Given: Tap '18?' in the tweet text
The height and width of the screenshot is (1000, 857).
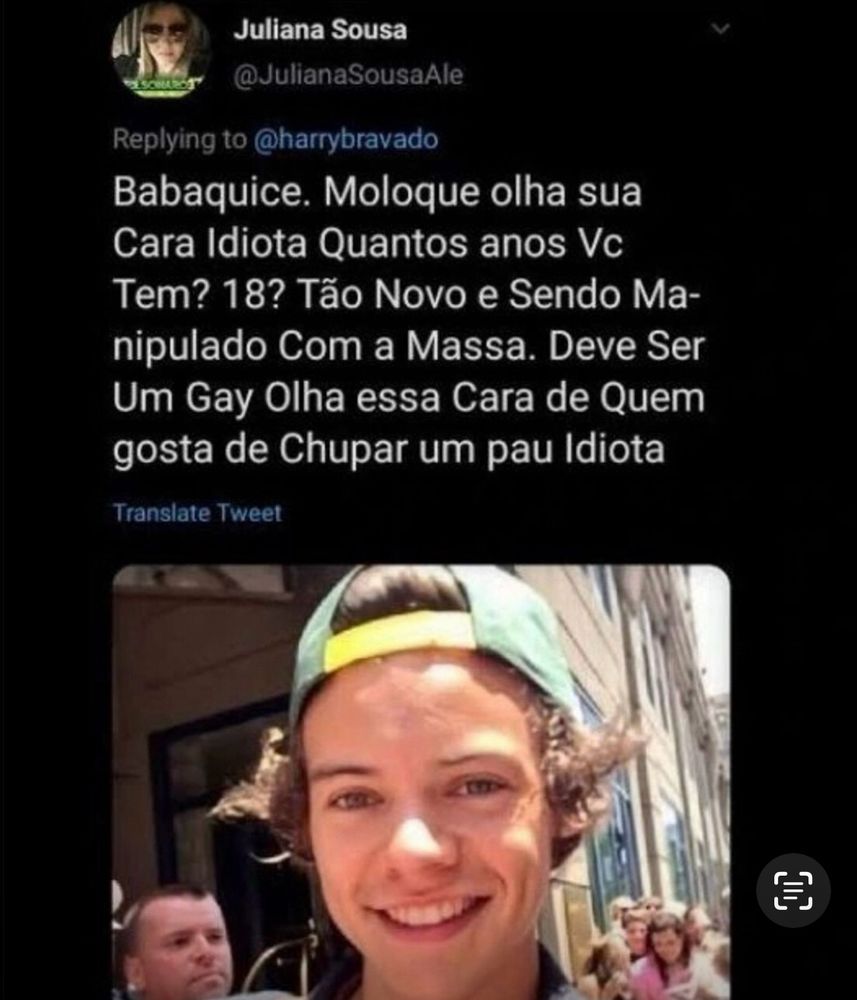Looking at the screenshot, I should pos(252,295).
